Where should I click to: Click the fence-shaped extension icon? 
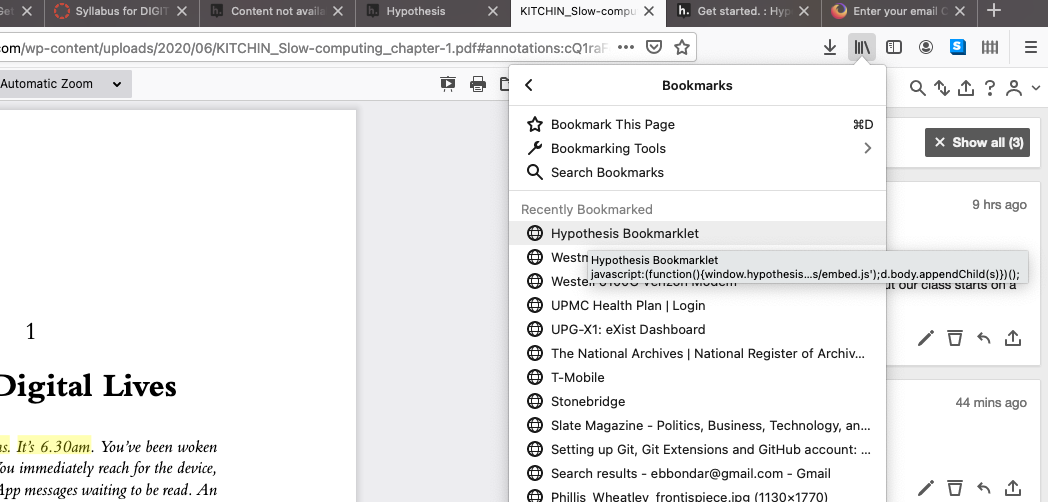(x=990, y=47)
